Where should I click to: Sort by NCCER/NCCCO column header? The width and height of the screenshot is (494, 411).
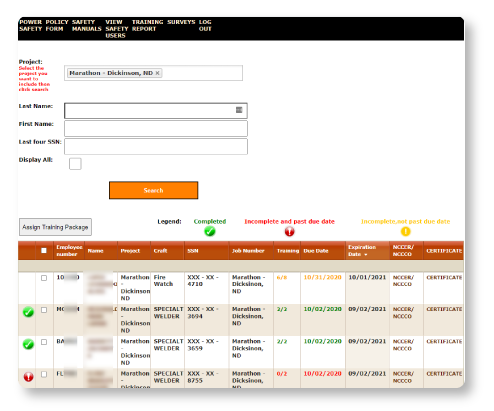point(403,250)
